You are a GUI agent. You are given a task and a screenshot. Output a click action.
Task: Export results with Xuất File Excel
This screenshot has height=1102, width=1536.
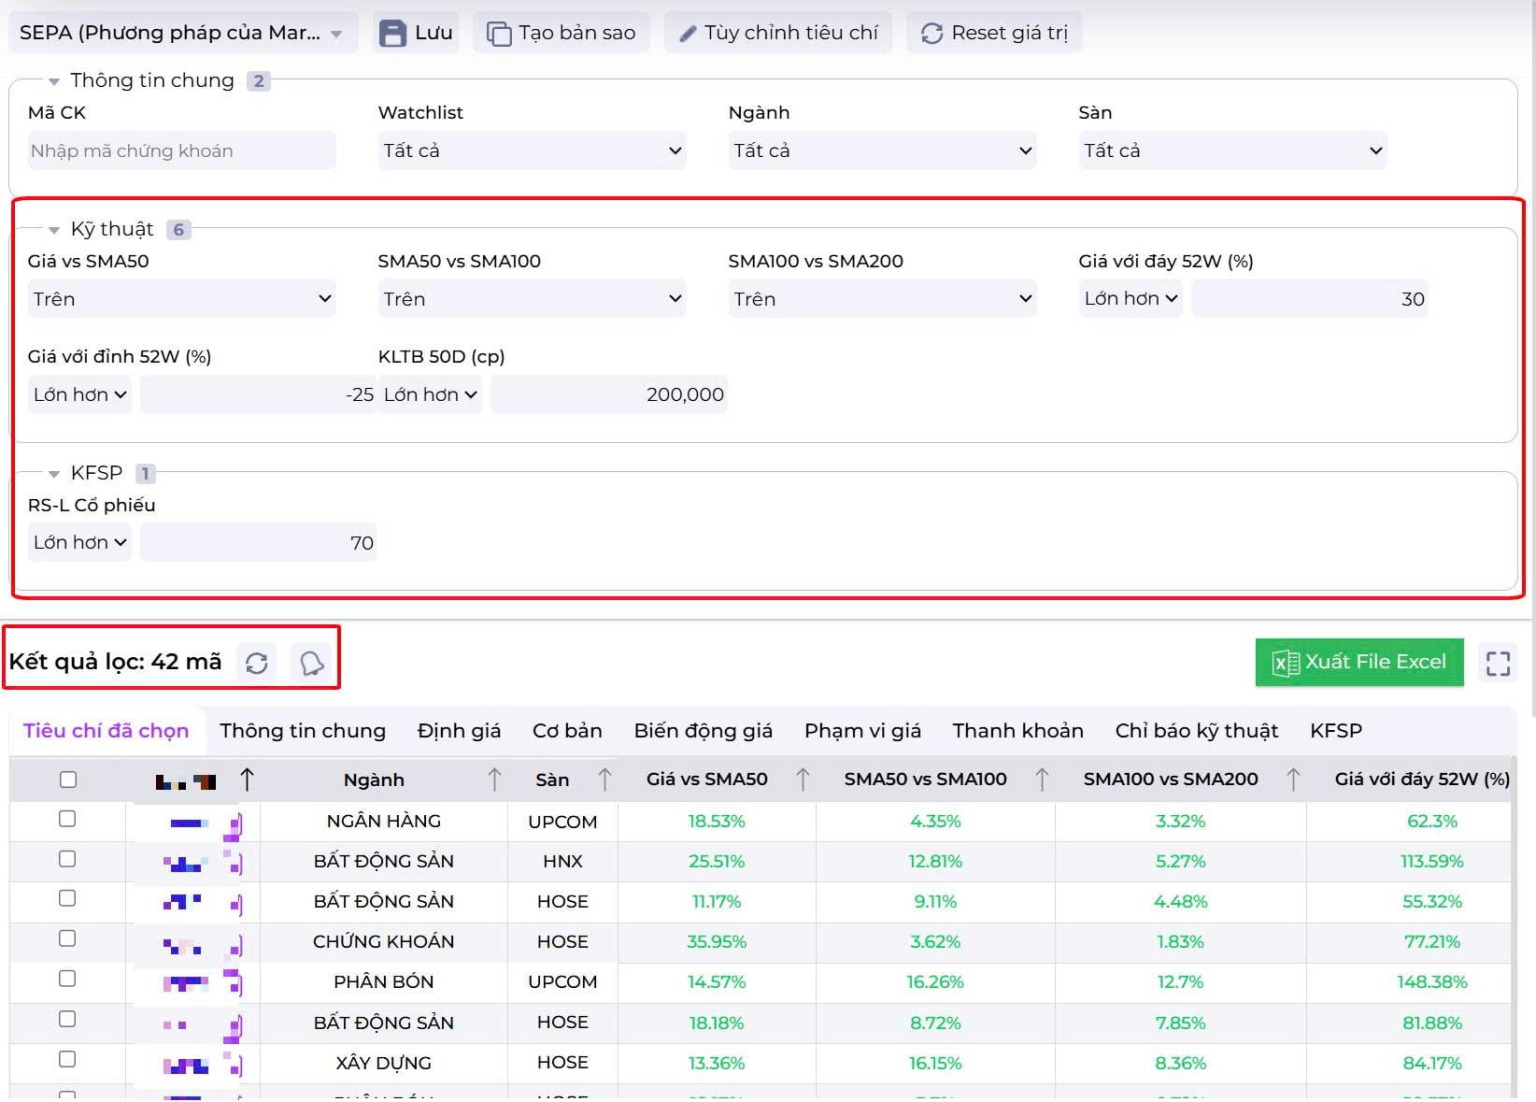point(1359,662)
